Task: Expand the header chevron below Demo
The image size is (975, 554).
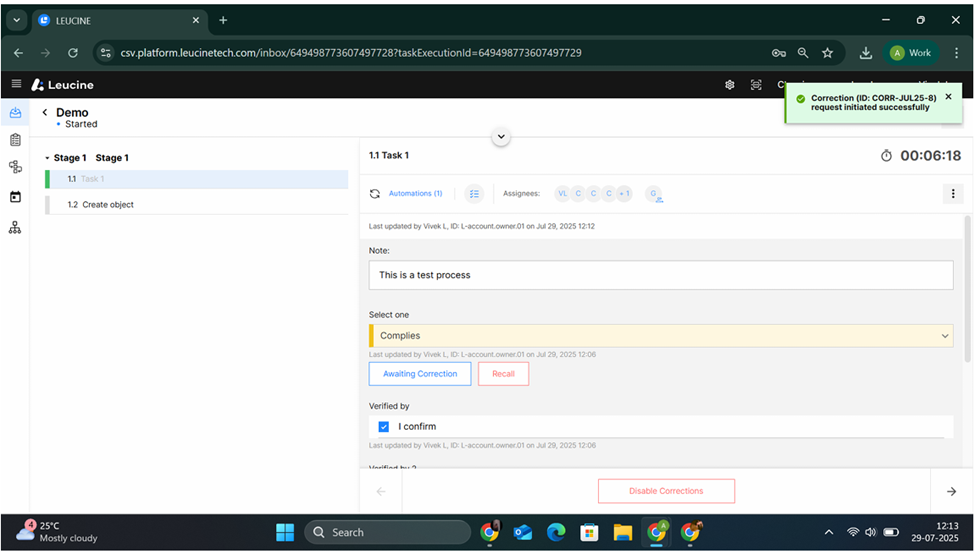Action: (502, 137)
